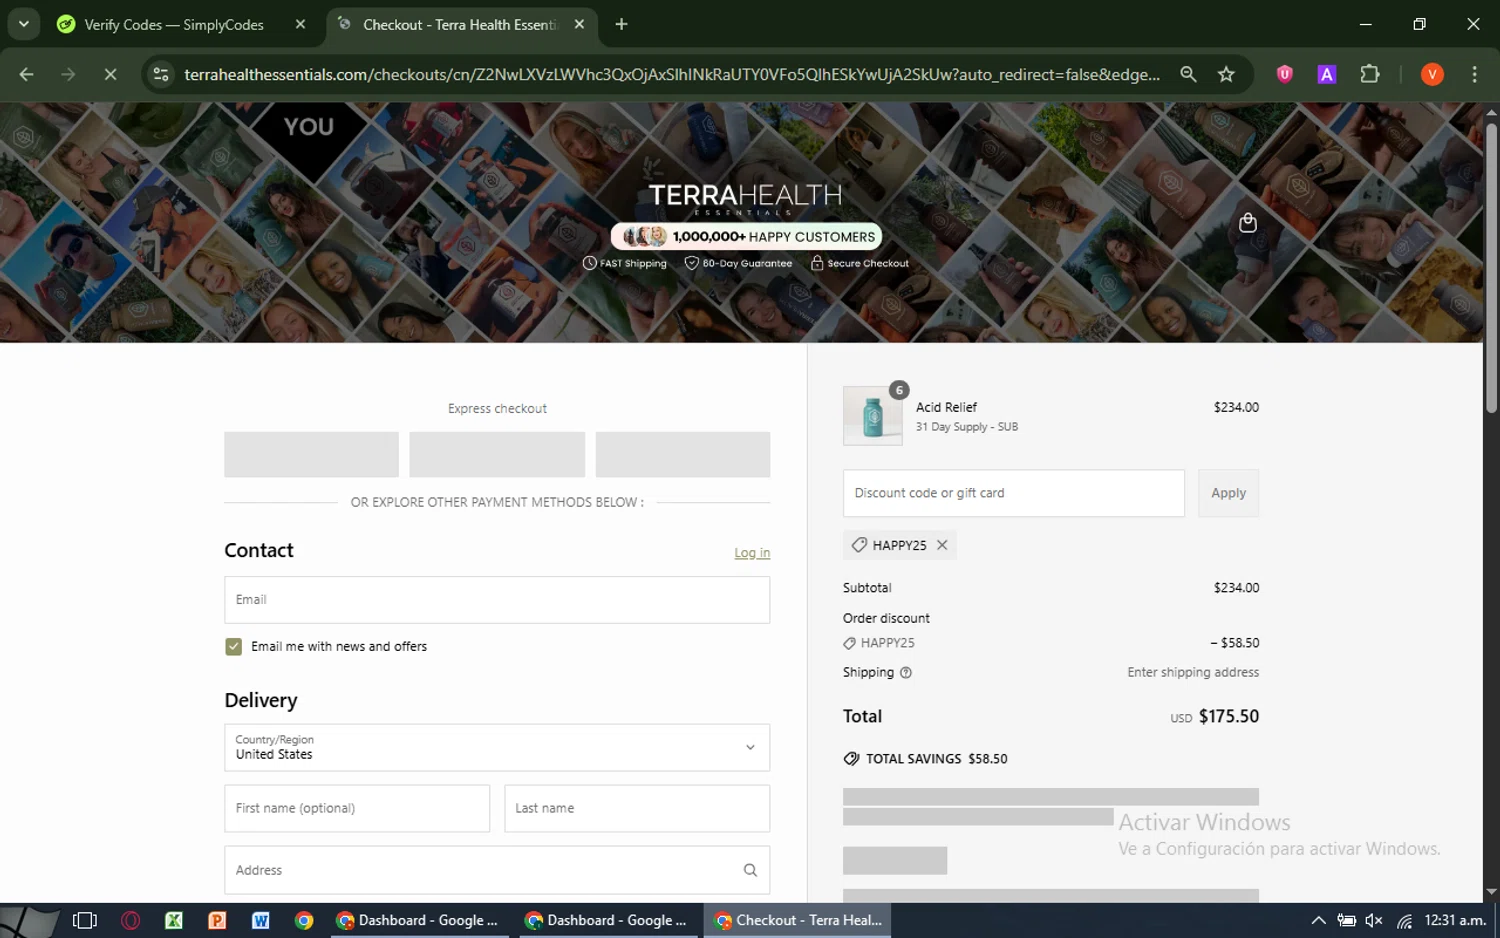Close the Checkout Terra Health tab
The height and width of the screenshot is (938, 1500).
[x=579, y=24]
